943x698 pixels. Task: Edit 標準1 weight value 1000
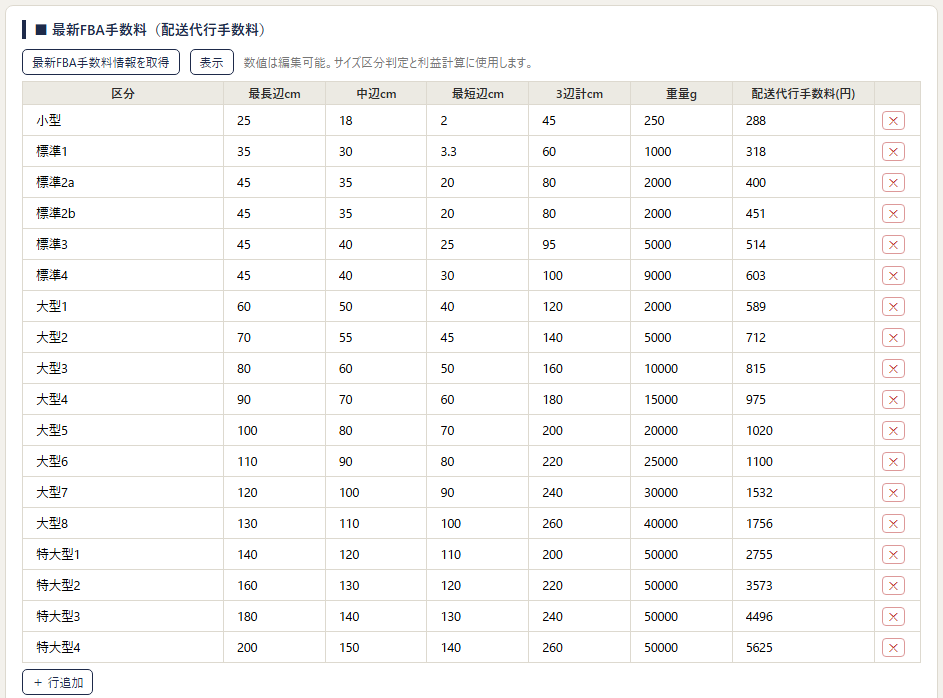pos(681,152)
